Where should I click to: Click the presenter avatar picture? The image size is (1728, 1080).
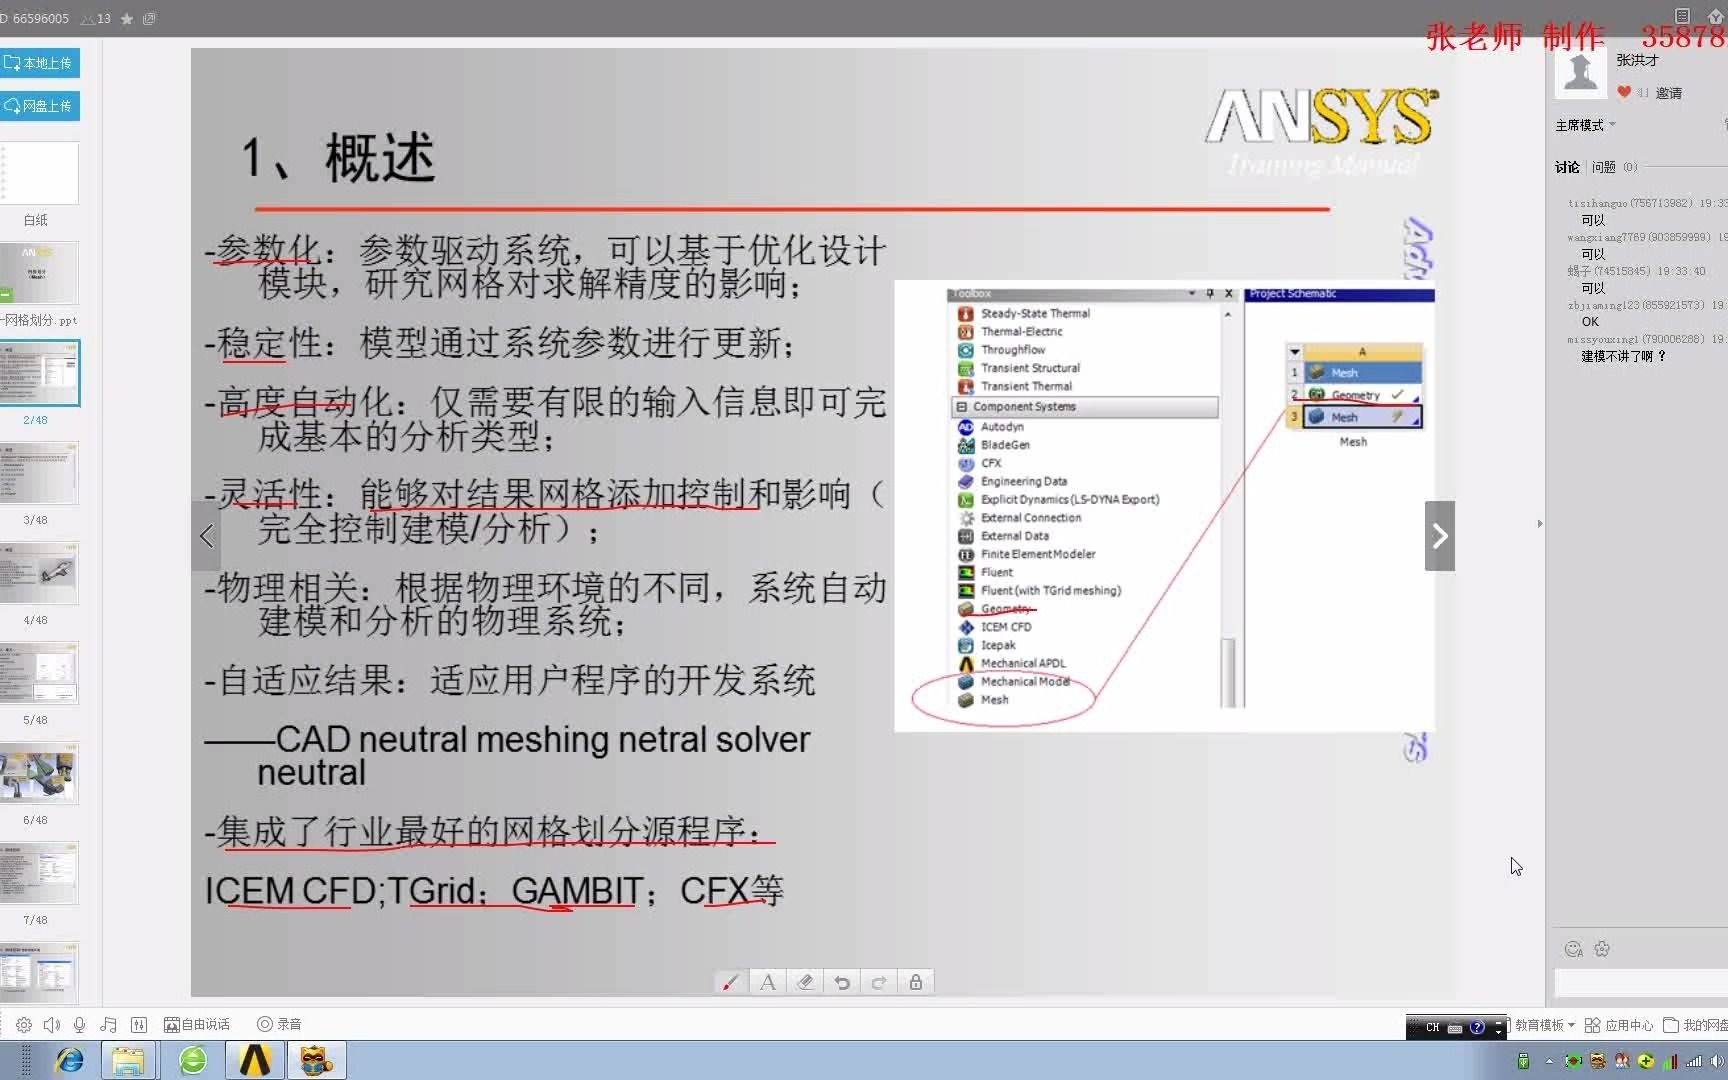pos(1581,72)
